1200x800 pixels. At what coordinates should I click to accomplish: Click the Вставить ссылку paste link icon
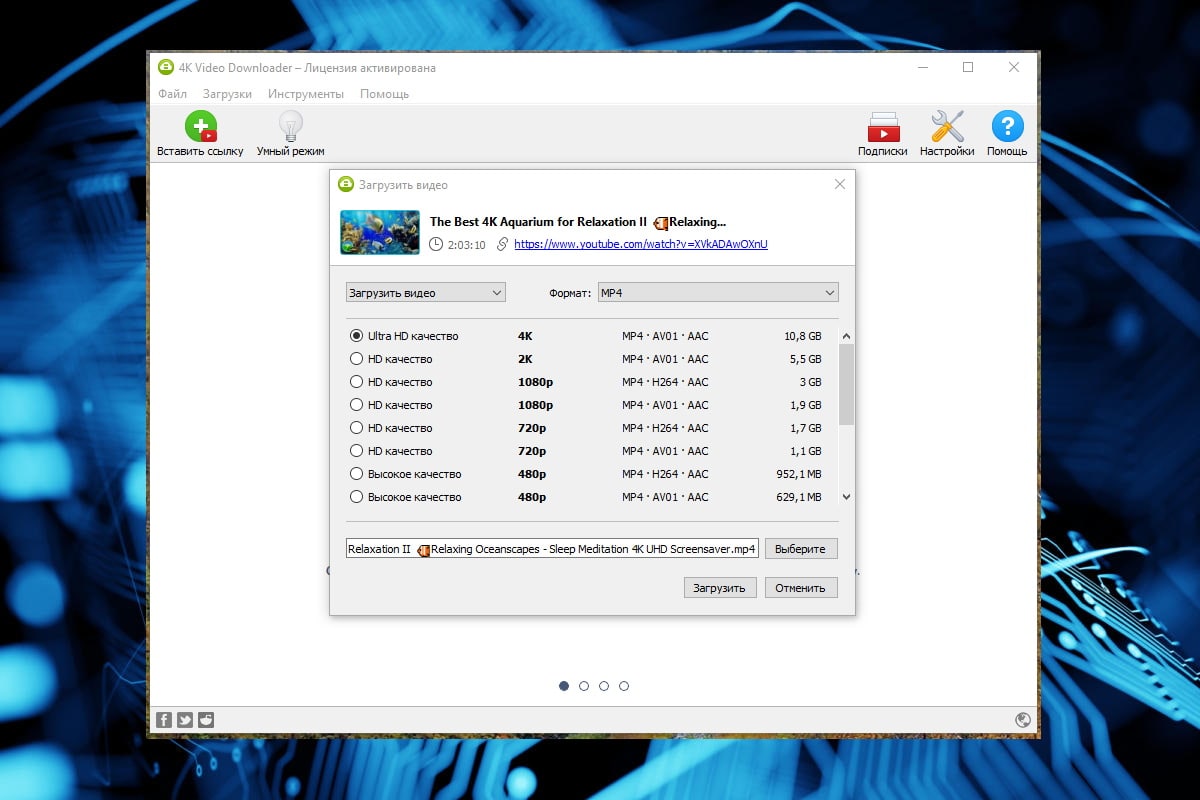200,127
